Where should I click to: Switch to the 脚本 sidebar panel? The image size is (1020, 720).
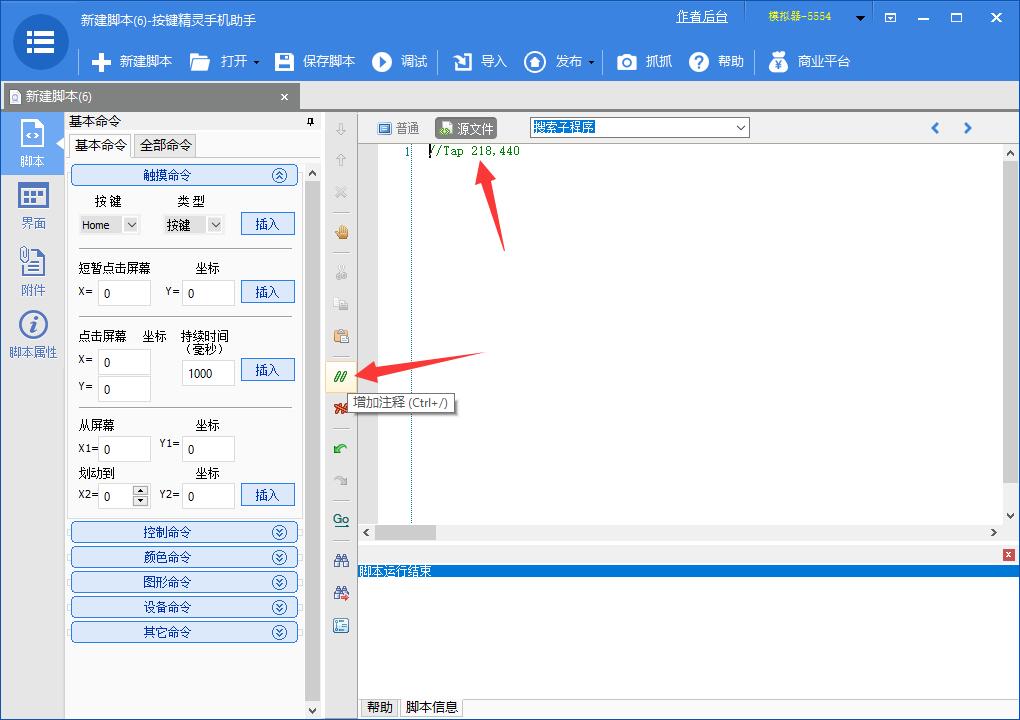(x=32, y=143)
